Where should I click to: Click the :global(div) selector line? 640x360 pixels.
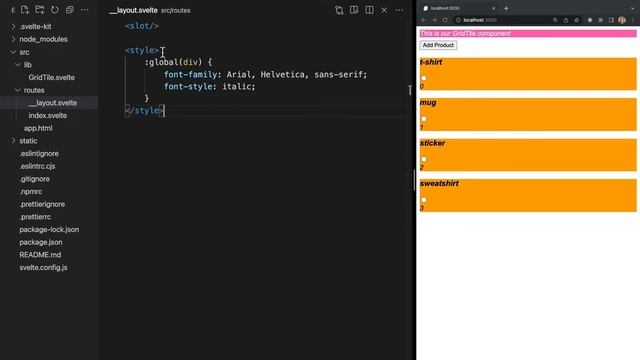(x=178, y=62)
